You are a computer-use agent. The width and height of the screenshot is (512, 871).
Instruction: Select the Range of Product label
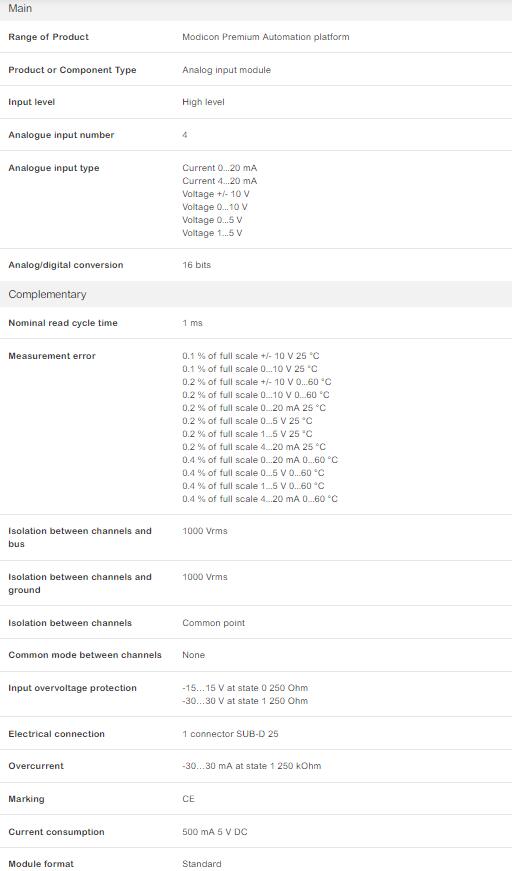coord(48,37)
